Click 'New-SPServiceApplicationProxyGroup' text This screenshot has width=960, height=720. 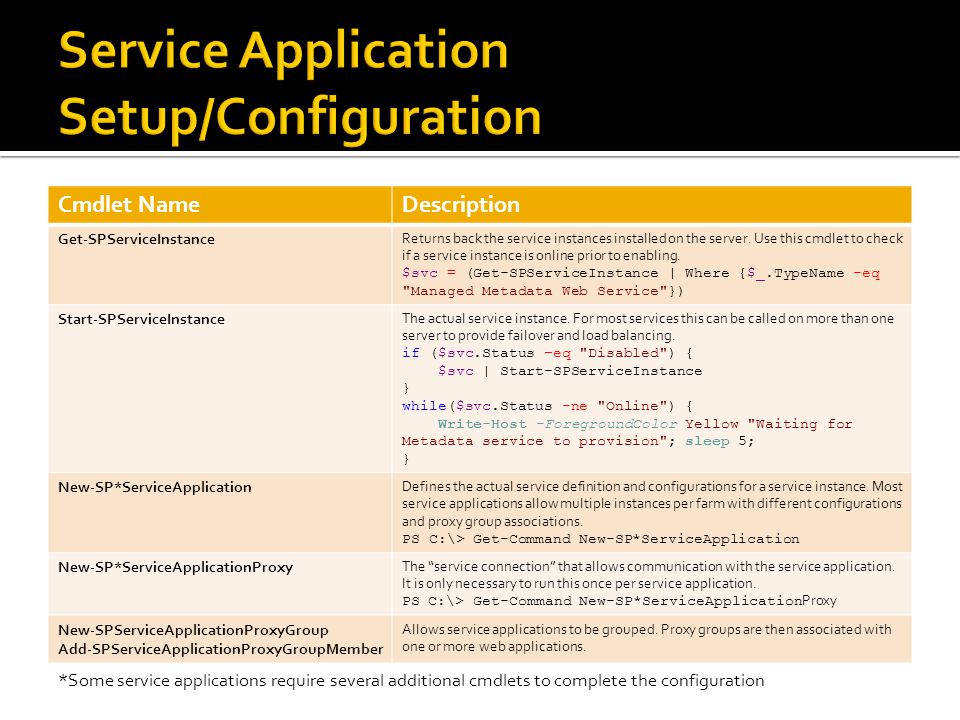pos(193,630)
